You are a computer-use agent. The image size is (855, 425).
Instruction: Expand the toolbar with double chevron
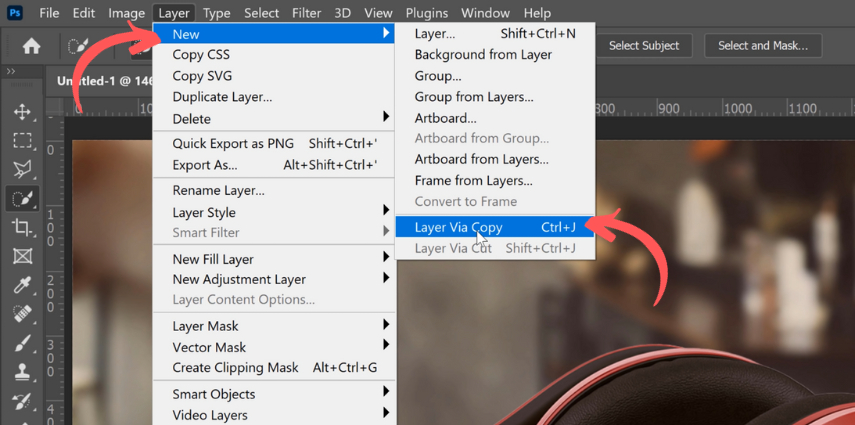coord(10,71)
